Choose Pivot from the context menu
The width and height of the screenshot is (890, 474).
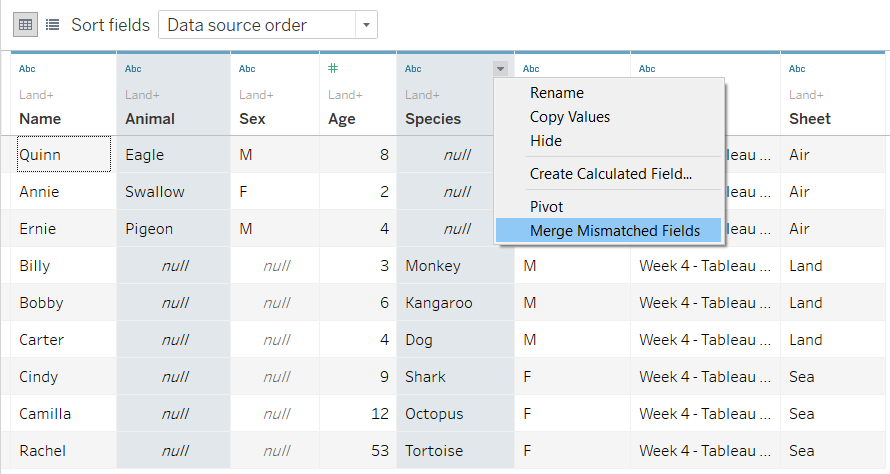pos(547,207)
